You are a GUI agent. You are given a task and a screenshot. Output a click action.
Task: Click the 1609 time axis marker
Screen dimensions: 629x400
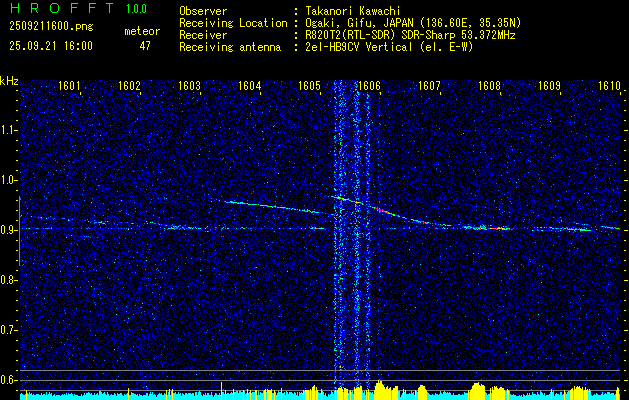point(549,85)
